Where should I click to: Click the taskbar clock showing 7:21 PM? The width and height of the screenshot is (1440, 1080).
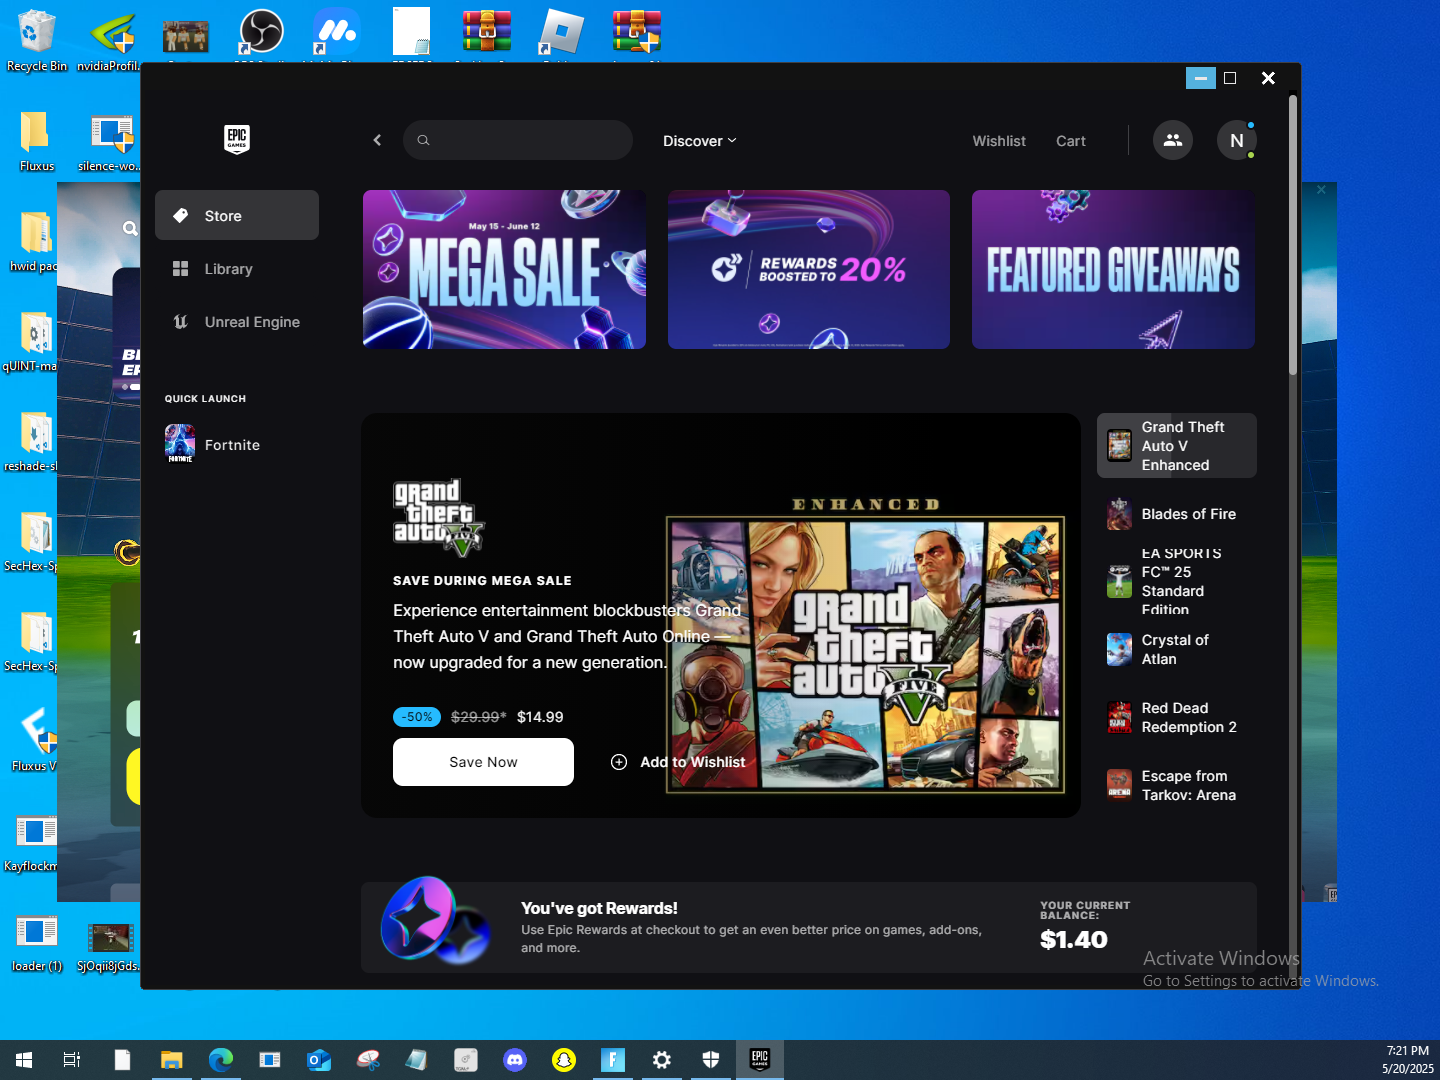1408,1059
